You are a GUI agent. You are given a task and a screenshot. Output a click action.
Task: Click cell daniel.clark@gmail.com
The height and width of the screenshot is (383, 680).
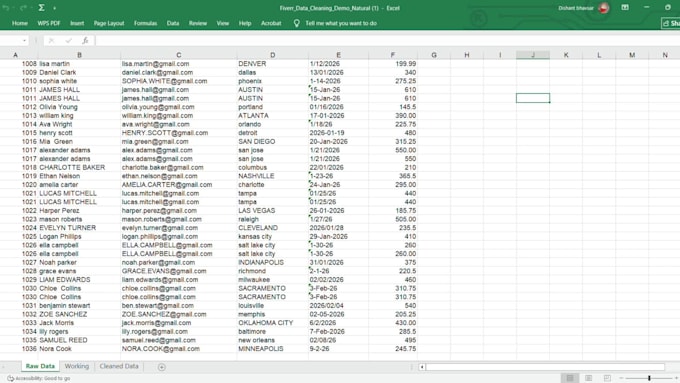pos(179,72)
